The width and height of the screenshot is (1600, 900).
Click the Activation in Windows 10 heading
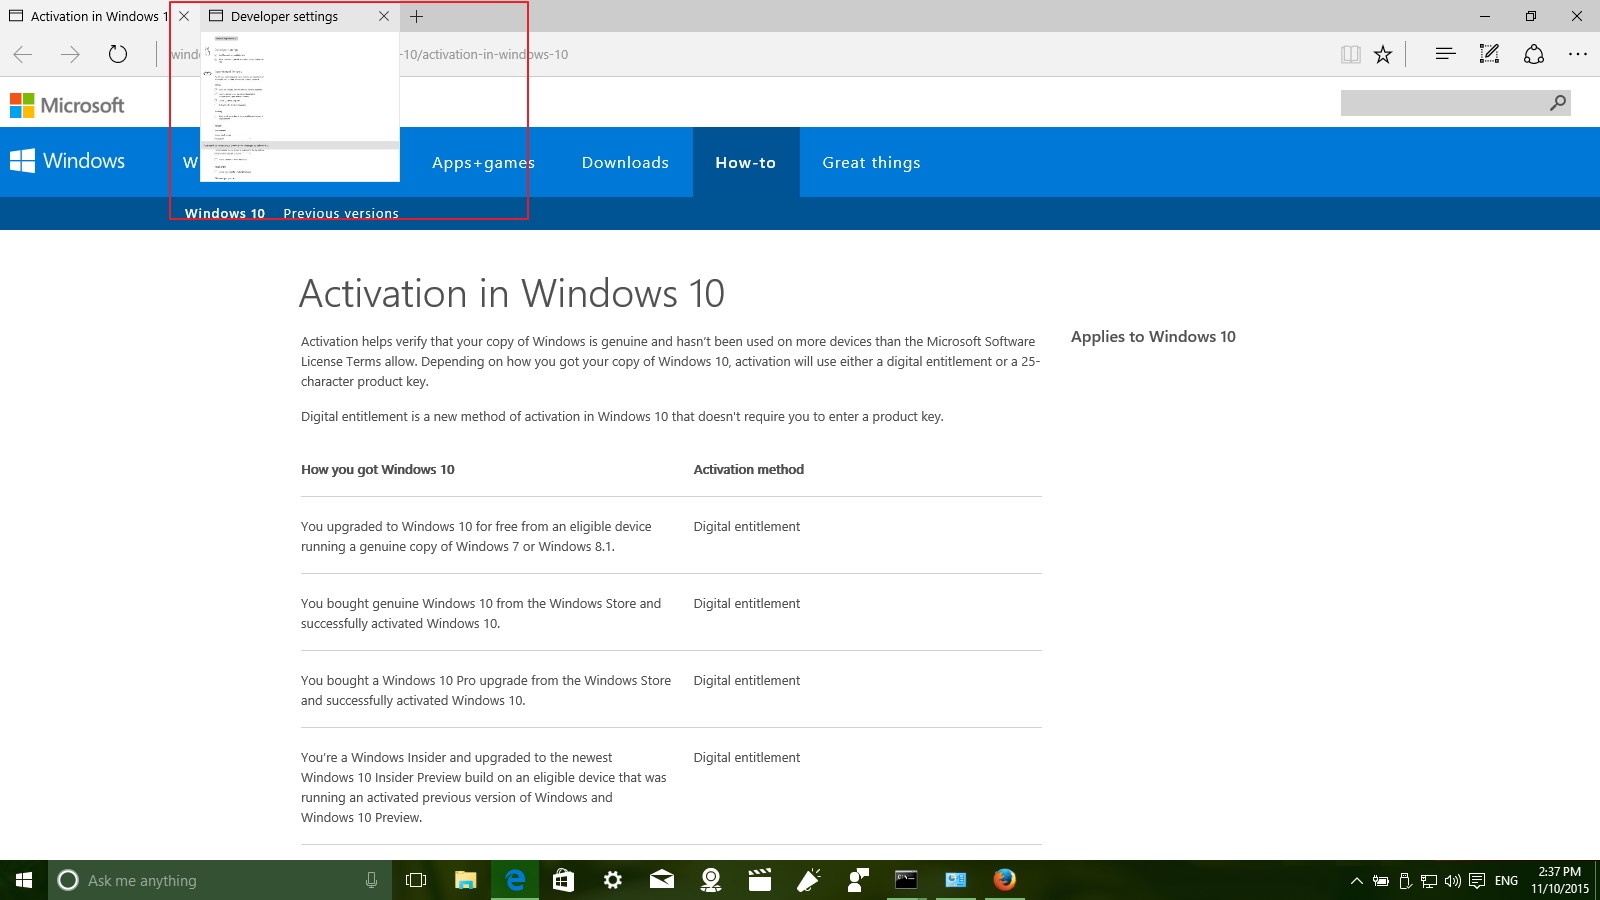[512, 293]
